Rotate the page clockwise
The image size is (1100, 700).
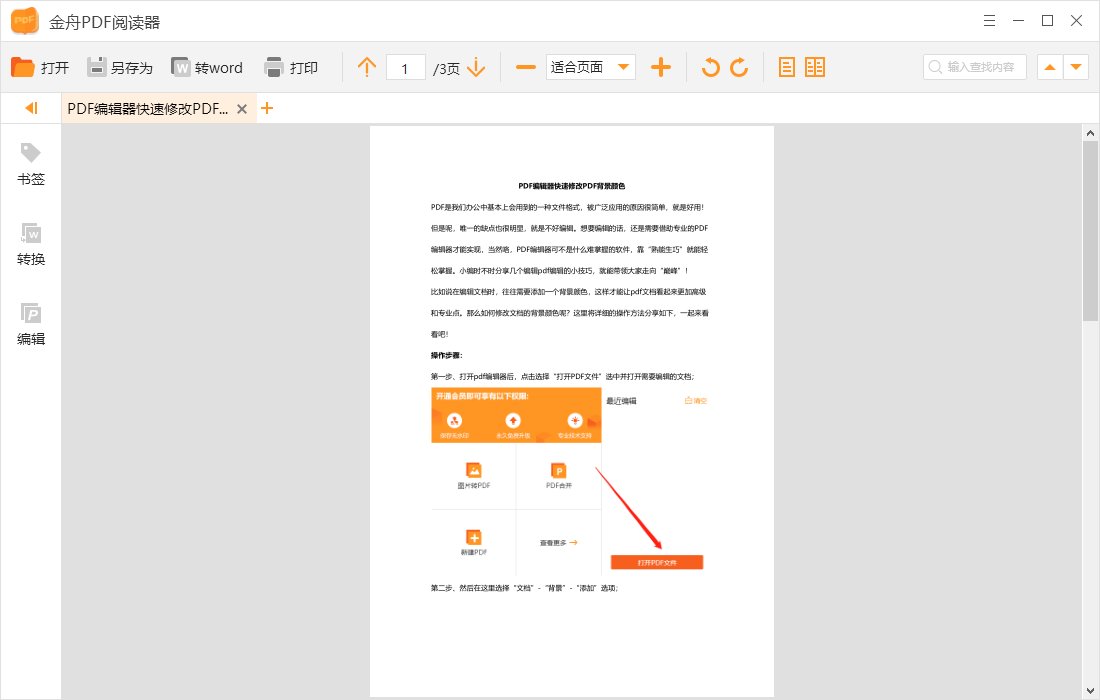pos(741,67)
